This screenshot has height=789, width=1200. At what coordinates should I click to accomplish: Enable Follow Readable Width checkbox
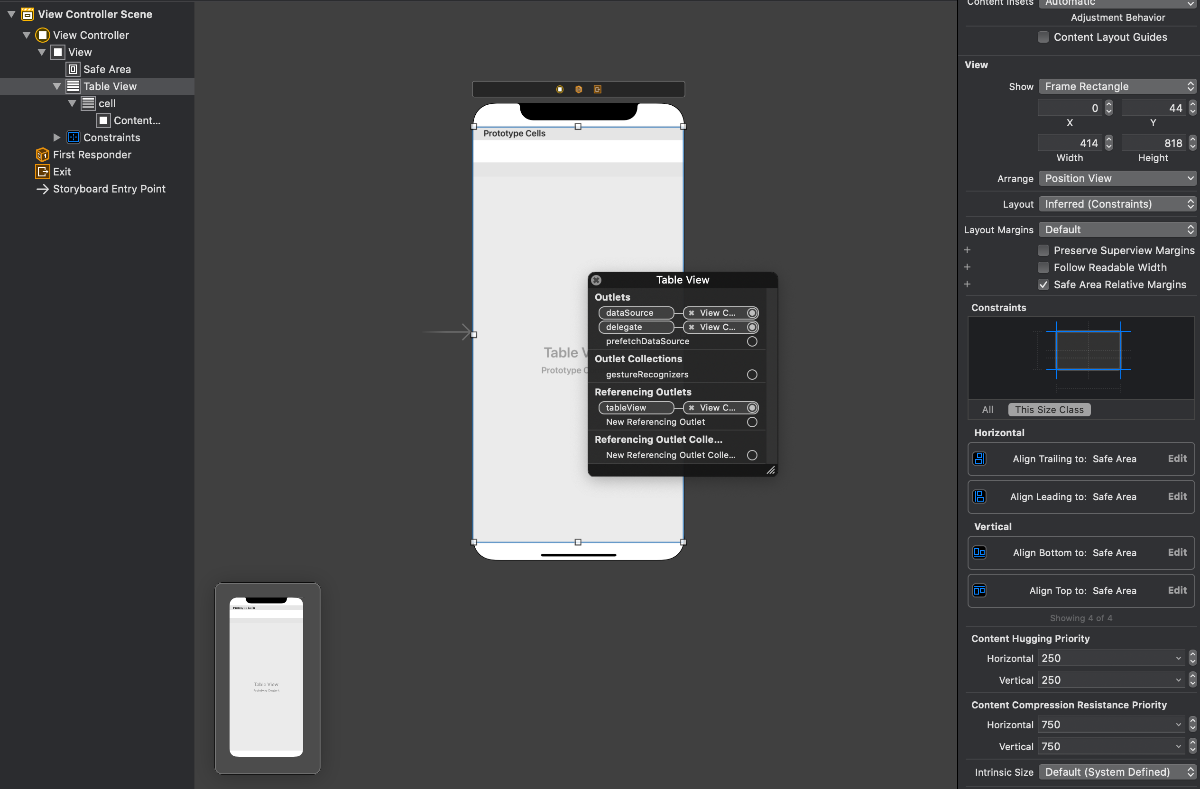[1044, 268]
